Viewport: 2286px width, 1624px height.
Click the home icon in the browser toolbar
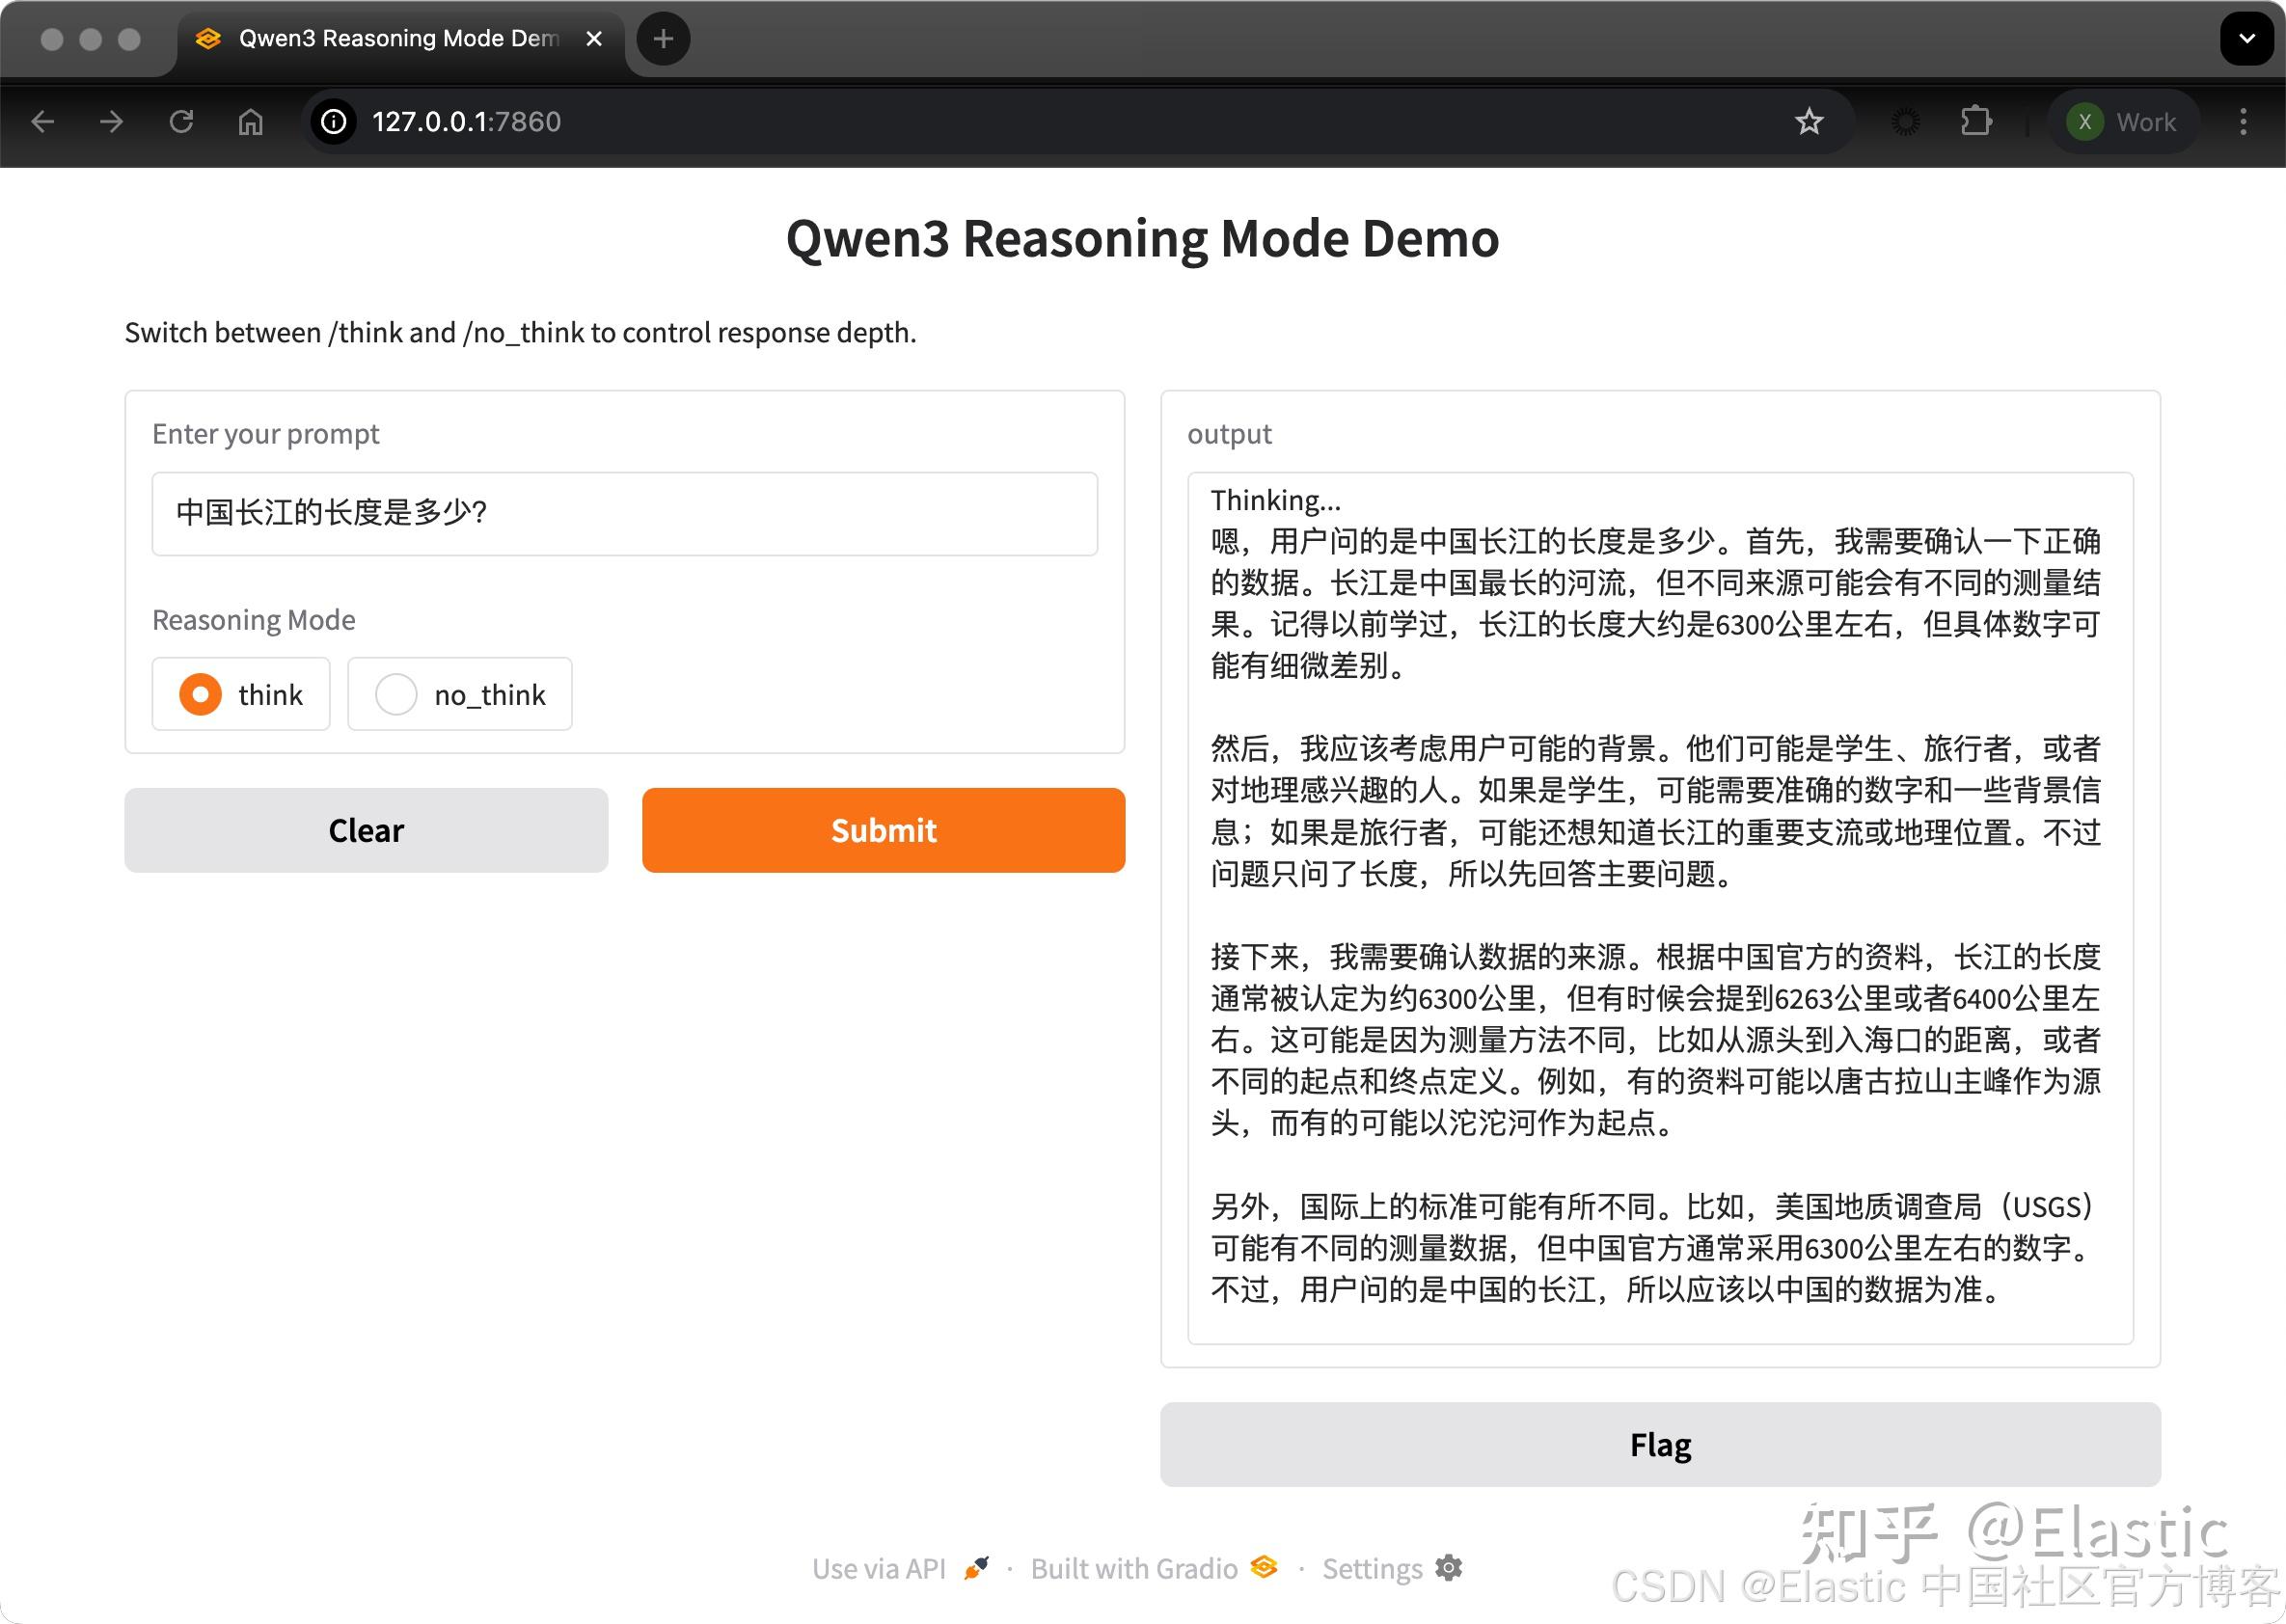pyautogui.click(x=250, y=121)
